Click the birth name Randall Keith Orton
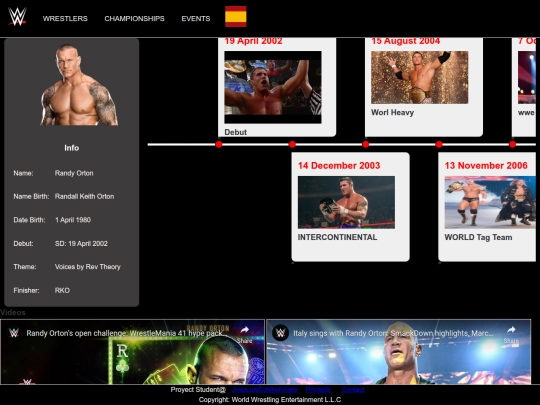This screenshot has width=540, height=405. click(x=84, y=197)
